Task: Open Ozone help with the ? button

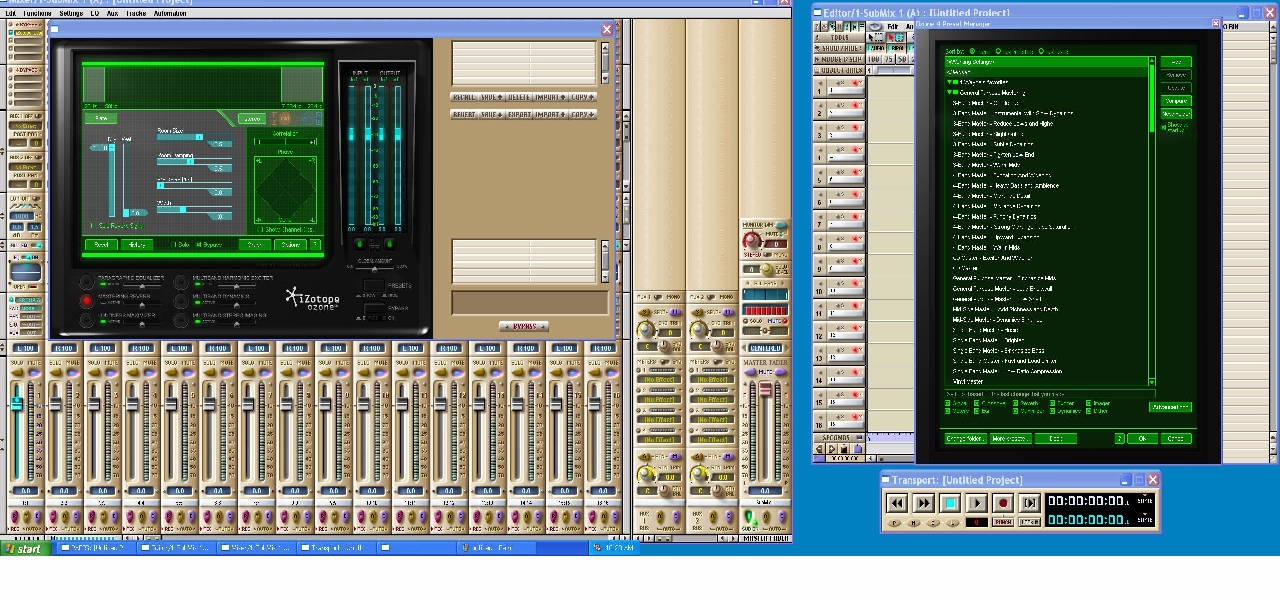Action: tap(316, 245)
